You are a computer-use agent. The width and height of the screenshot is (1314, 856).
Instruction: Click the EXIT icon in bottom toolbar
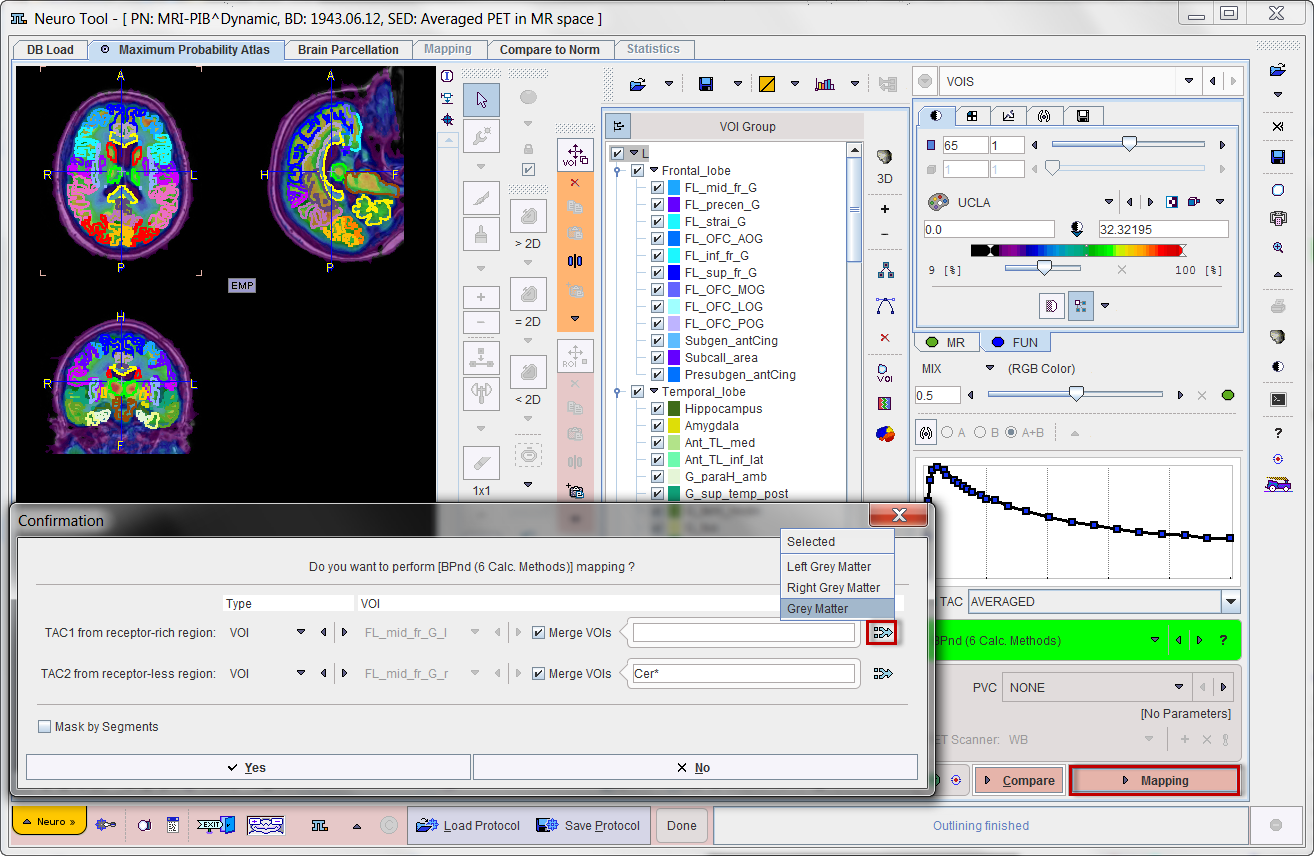[215, 825]
